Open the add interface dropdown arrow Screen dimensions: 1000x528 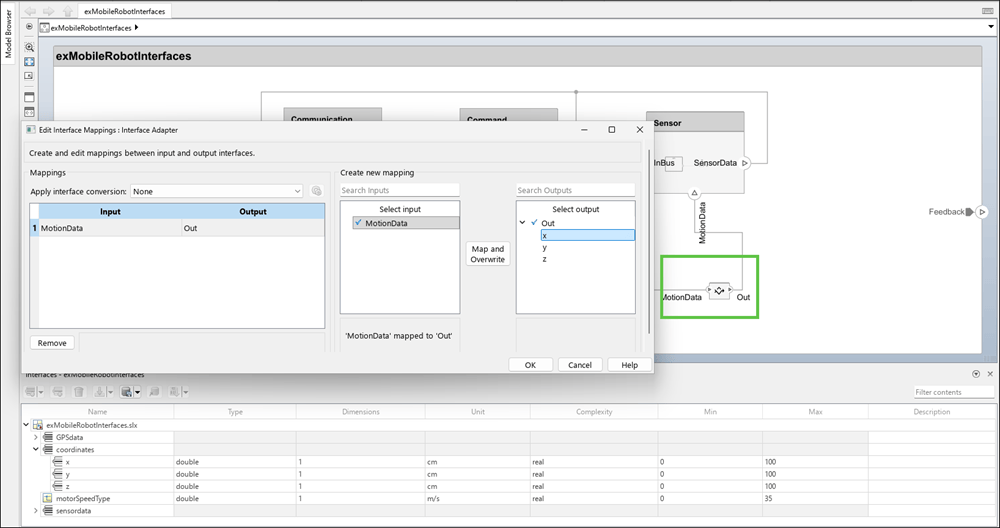(x=40, y=393)
